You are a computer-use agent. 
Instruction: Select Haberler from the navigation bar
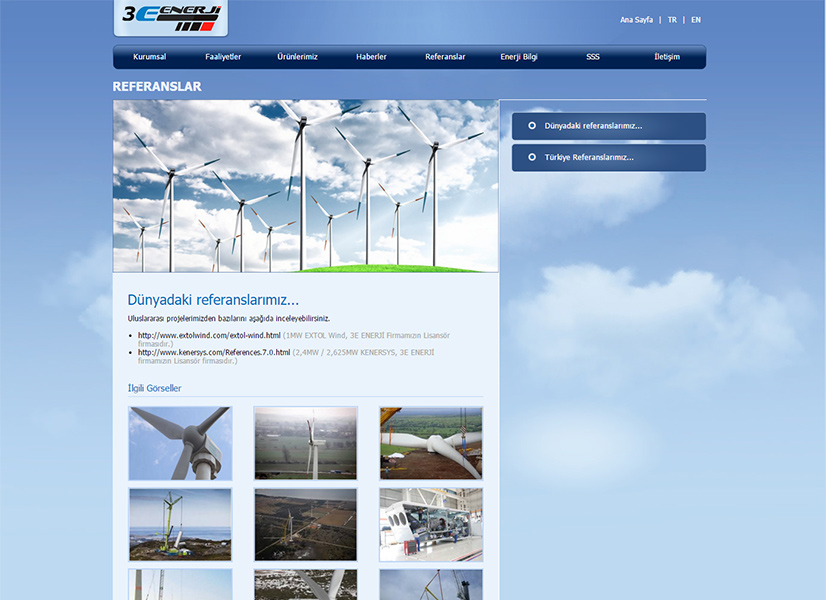tap(371, 57)
